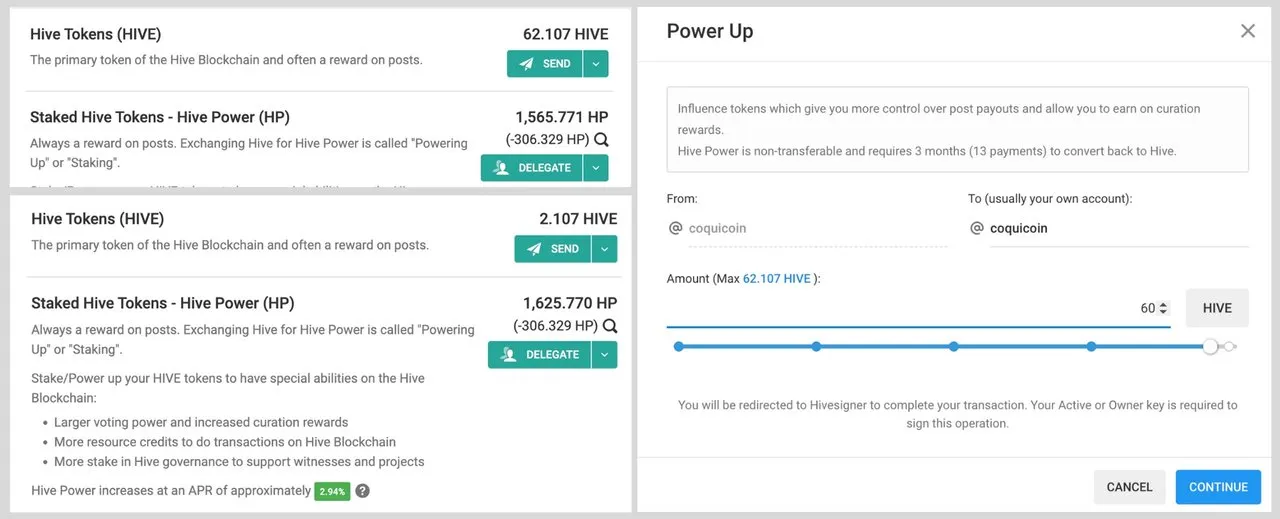Click SEND button beside 62.107 HIVE balance
Image resolution: width=1280 pixels, height=519 pixels.
[544, 64]
